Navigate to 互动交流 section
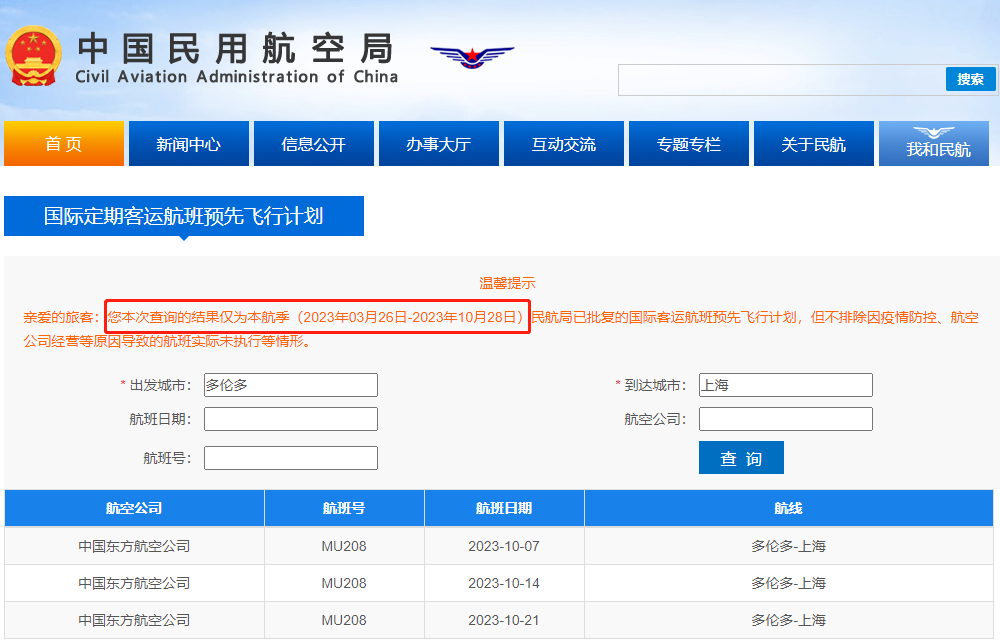This screenshot has height=644, width=1000. tap(563, 144)
